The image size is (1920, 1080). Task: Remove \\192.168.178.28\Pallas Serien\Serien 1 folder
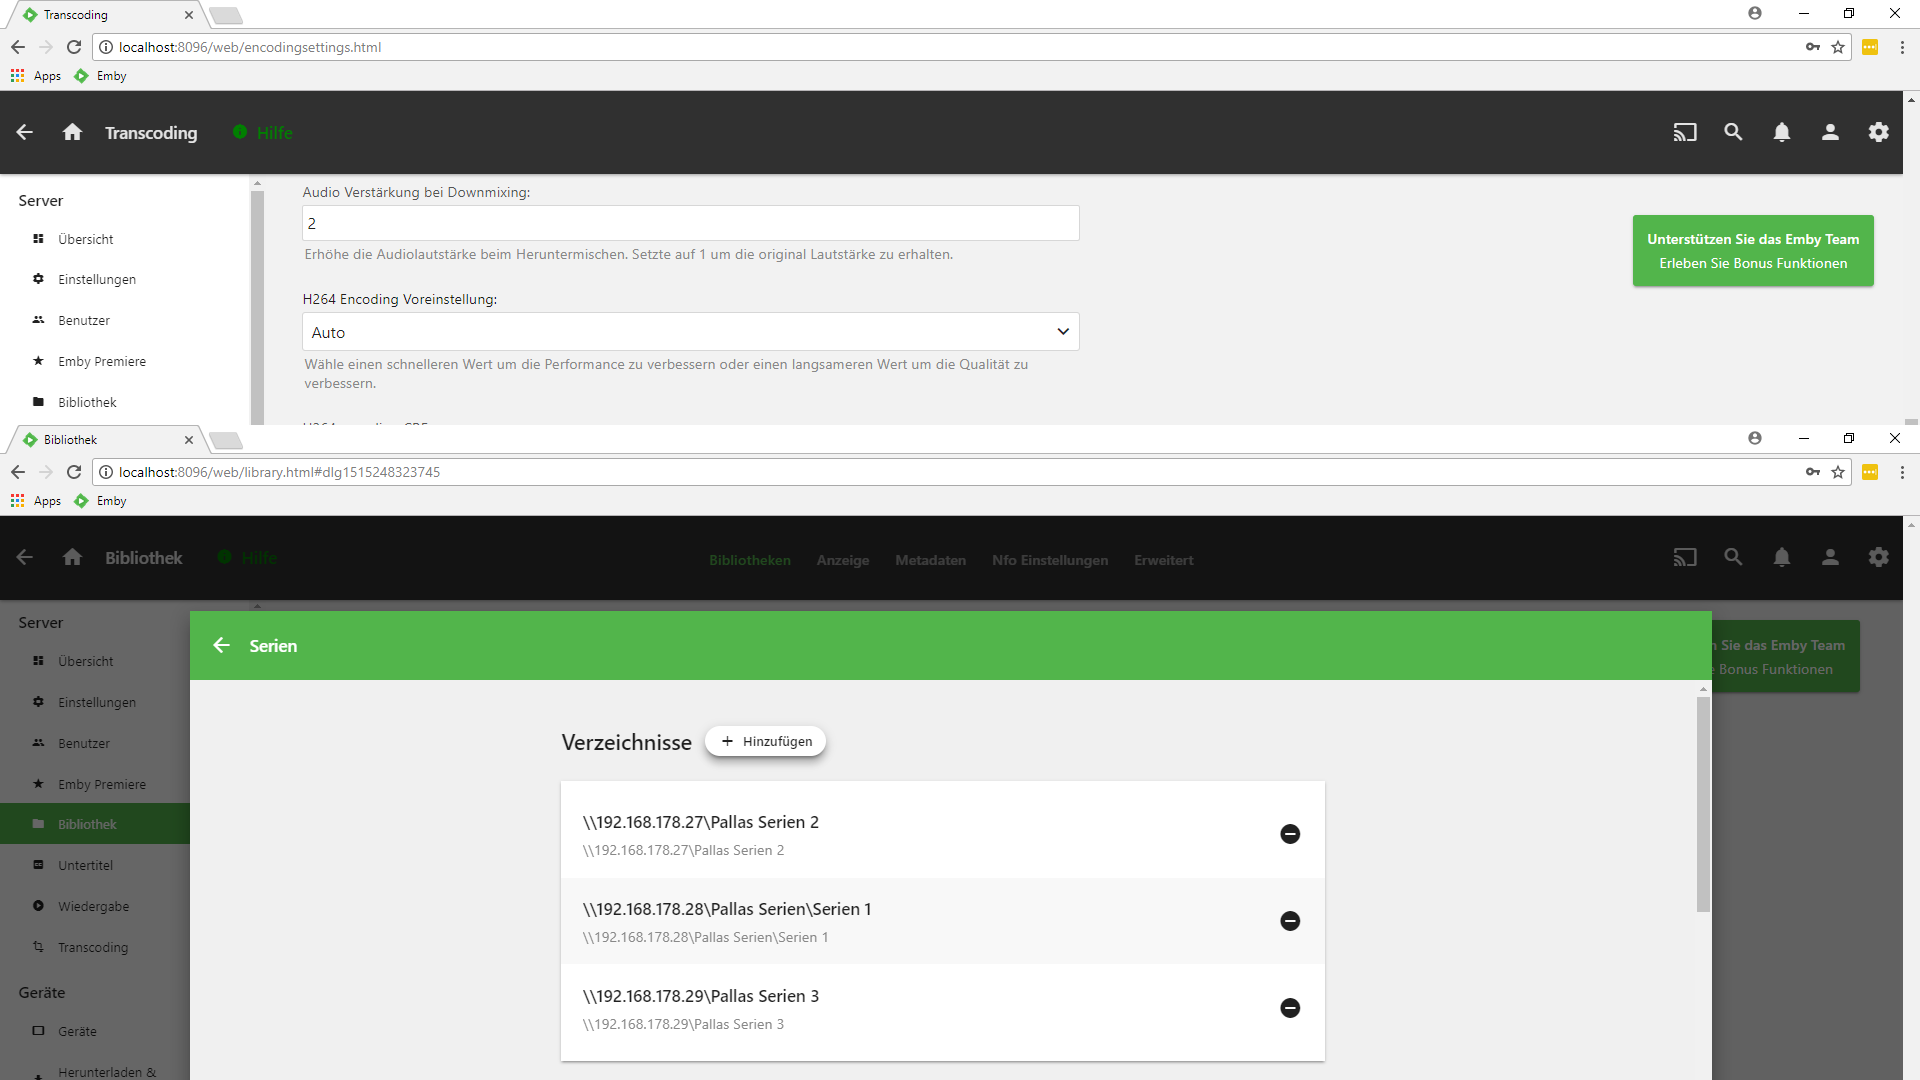(1290, 921)
